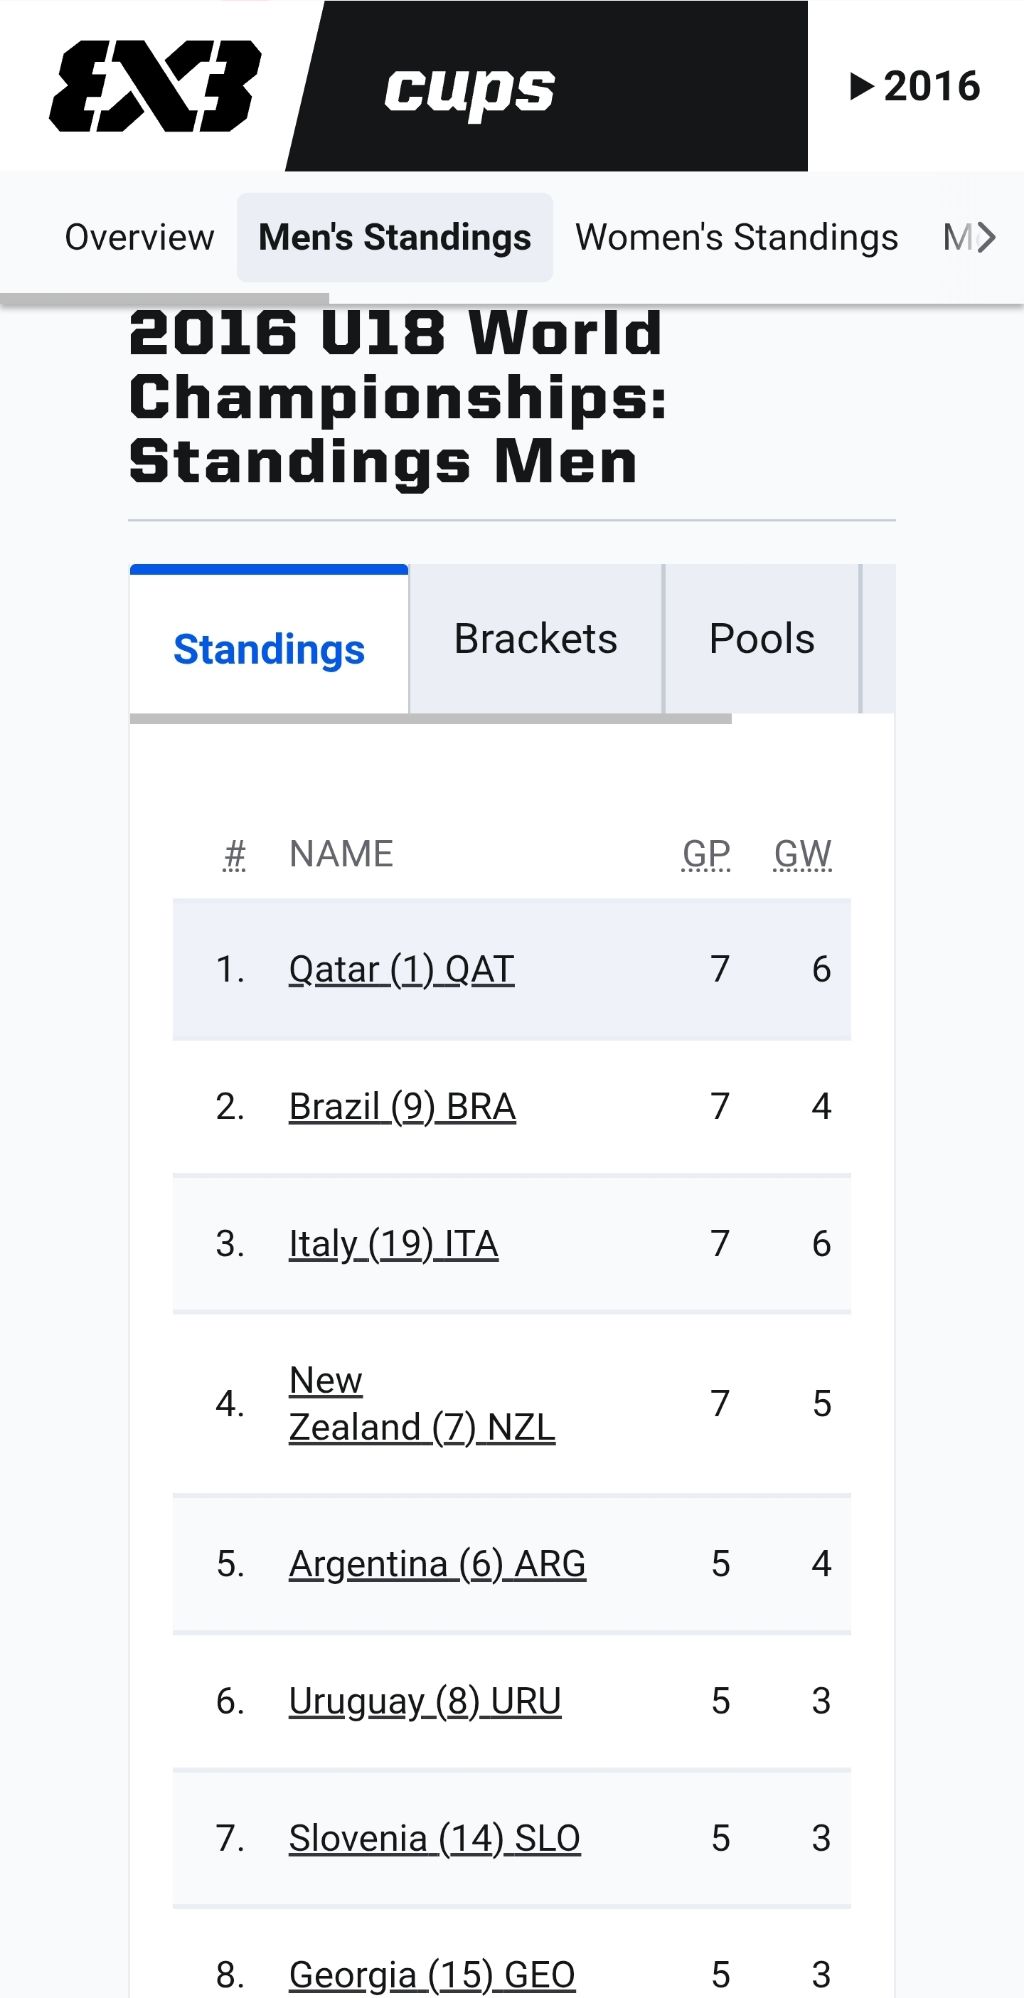The width and height of the screenshot is (1024, 1998).
Task: Open the Brazil (9) BRA team link
Action: click(402, 1107)
